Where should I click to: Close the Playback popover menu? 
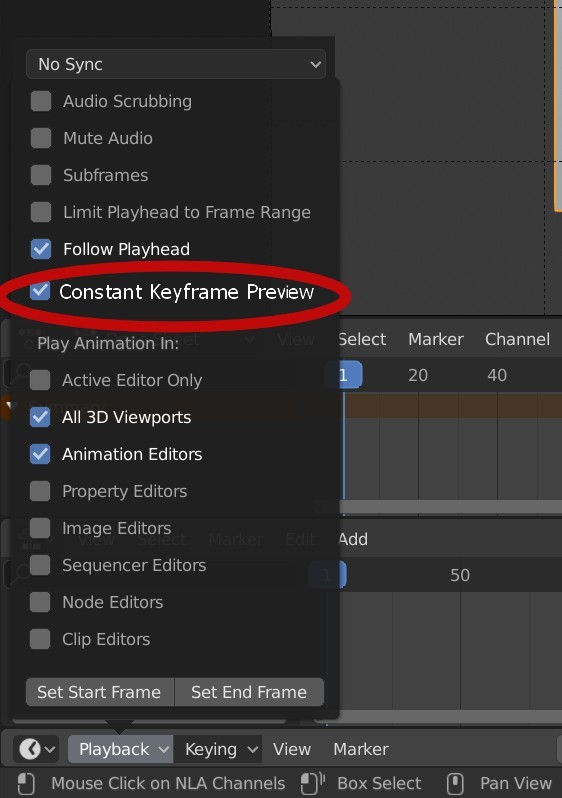(120, 749)
